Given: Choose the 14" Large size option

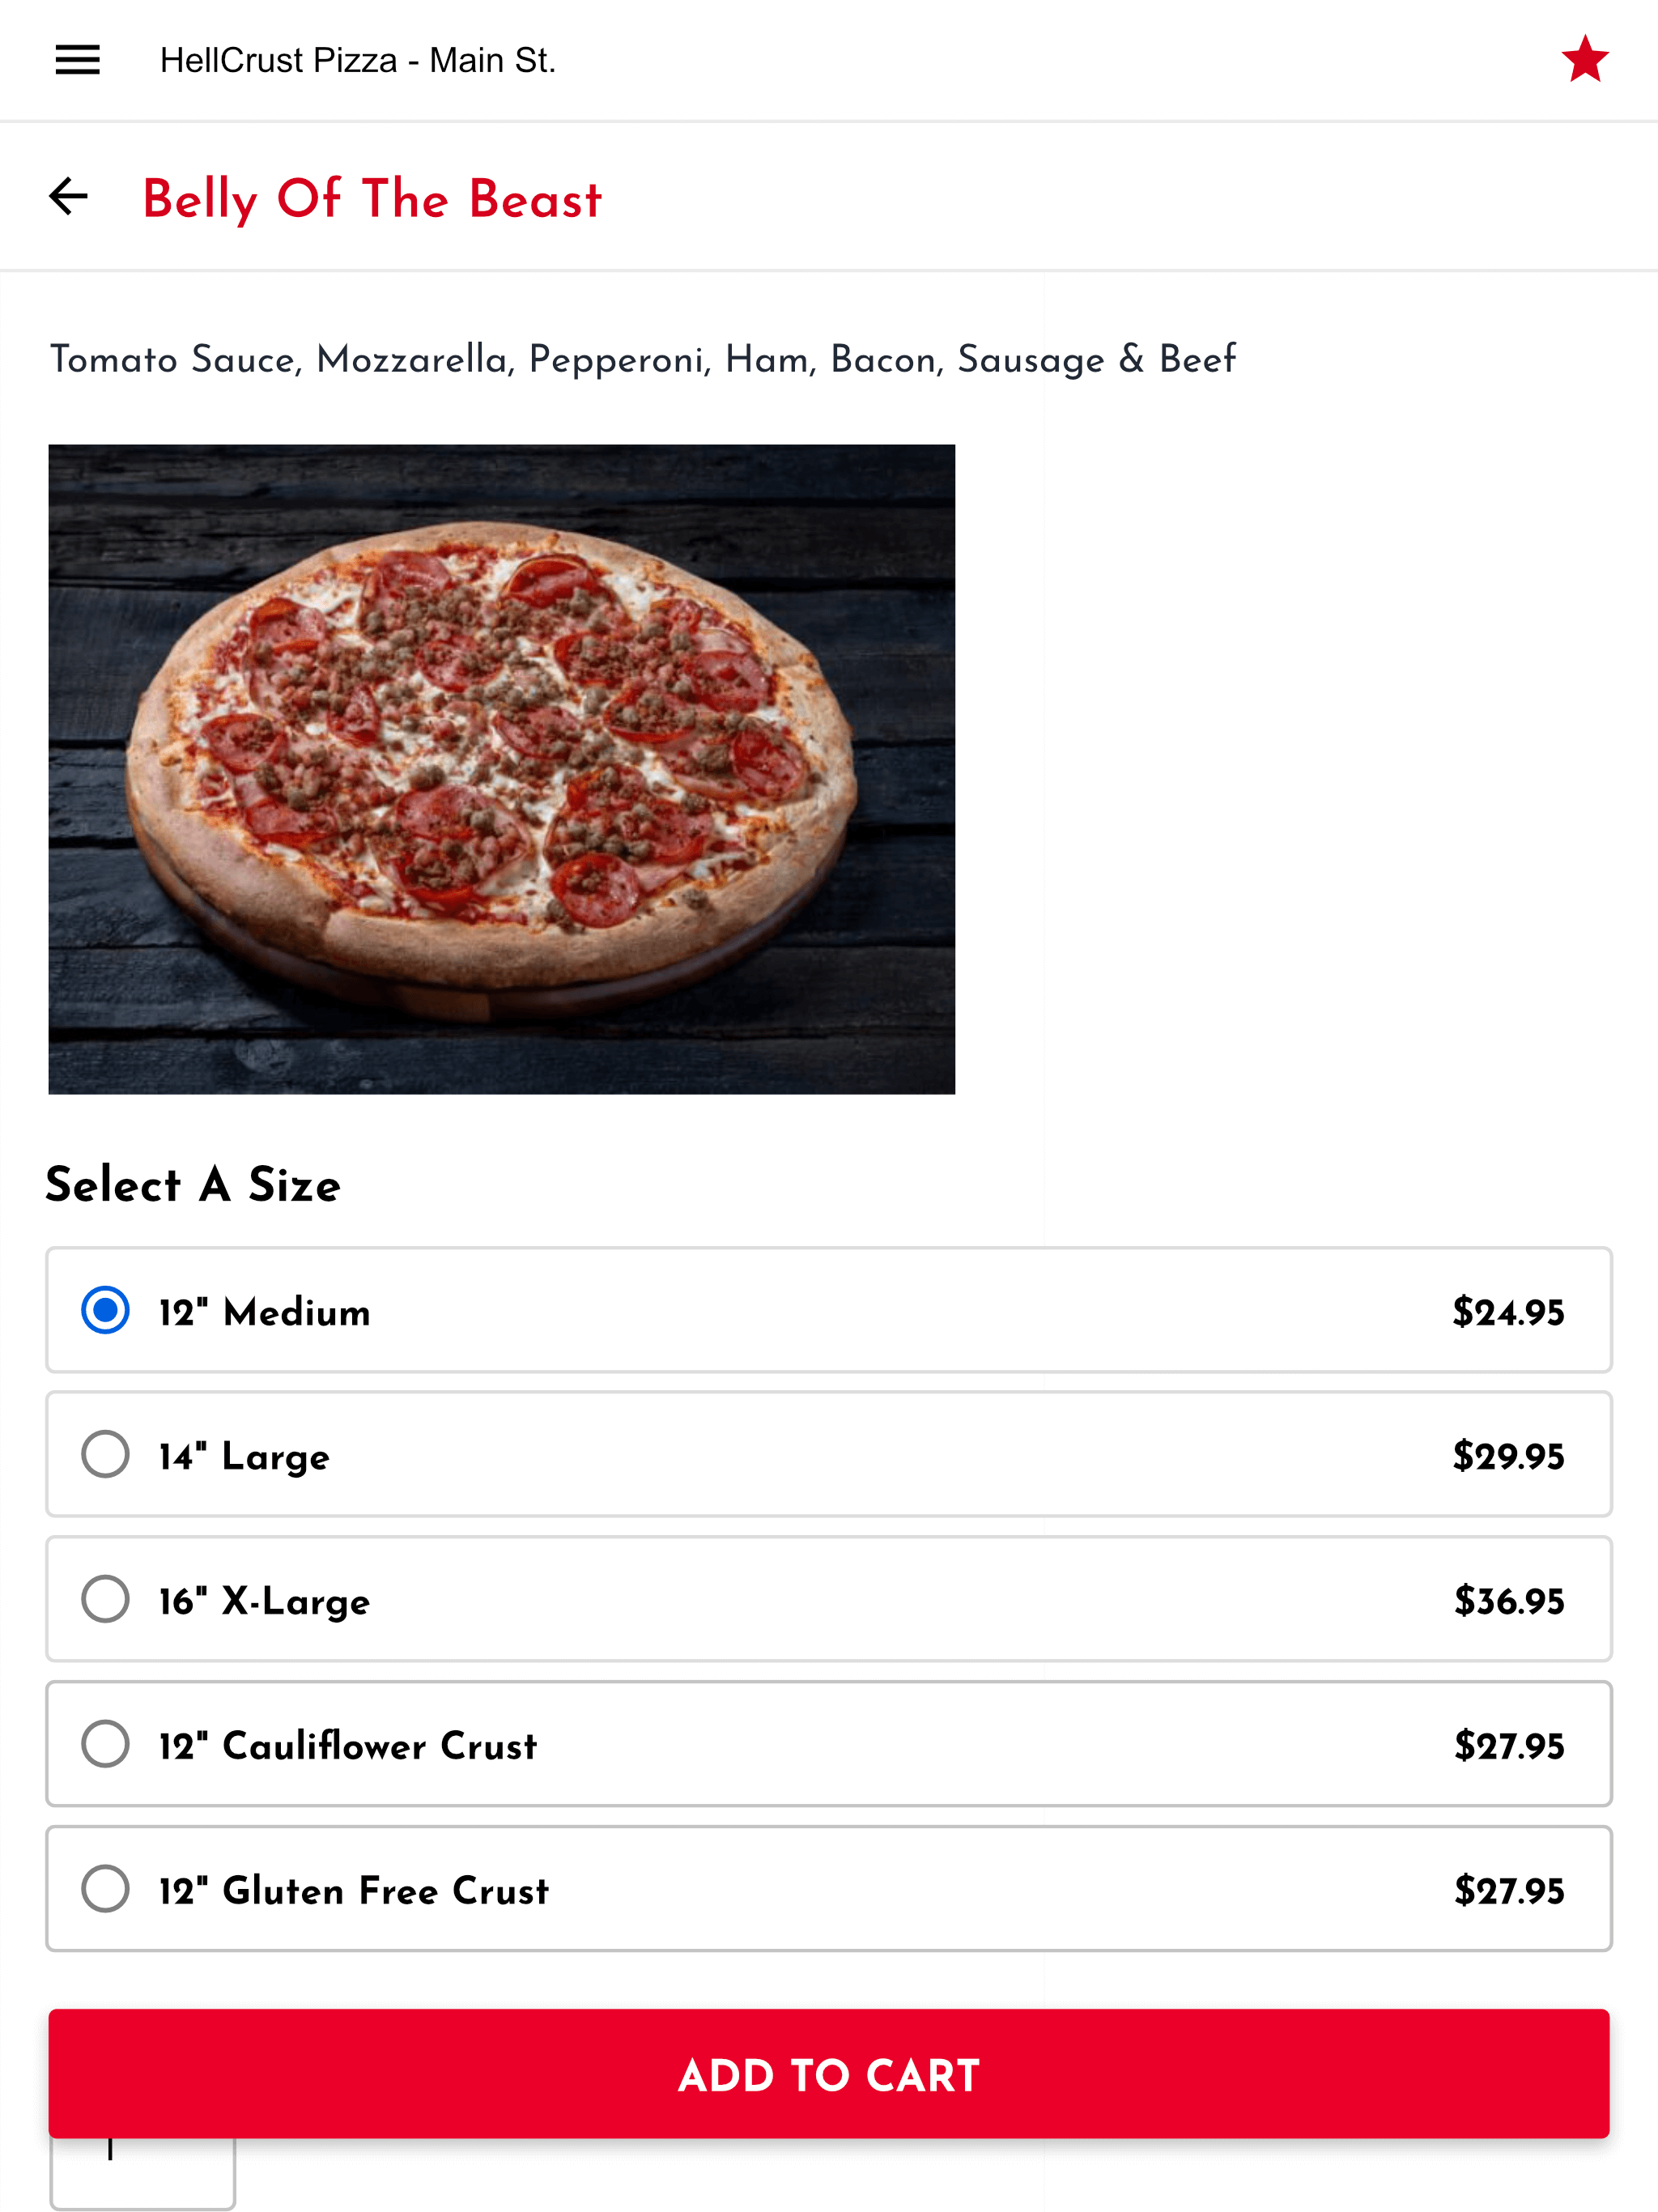Looking at the screenshot, I should pyautogui.click(x=828, y=1454).
